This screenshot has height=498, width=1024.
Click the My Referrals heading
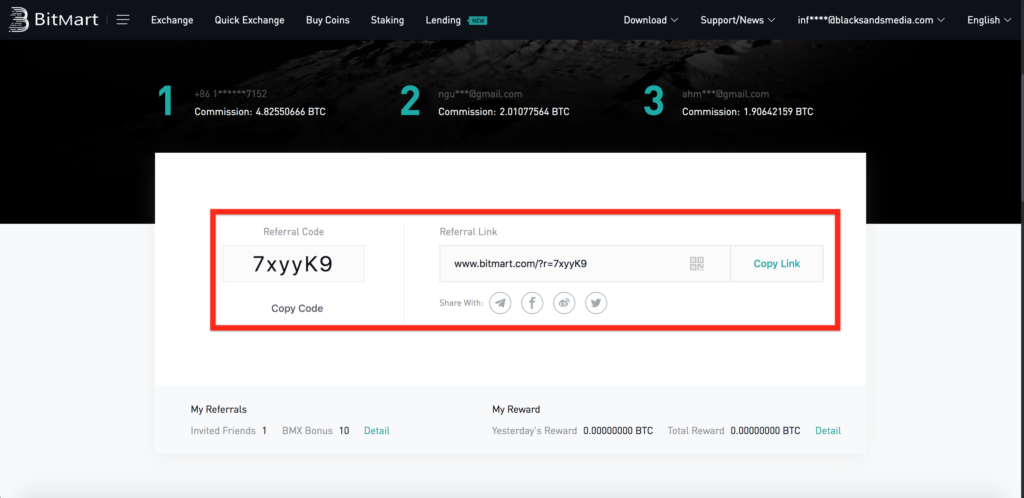219,409
